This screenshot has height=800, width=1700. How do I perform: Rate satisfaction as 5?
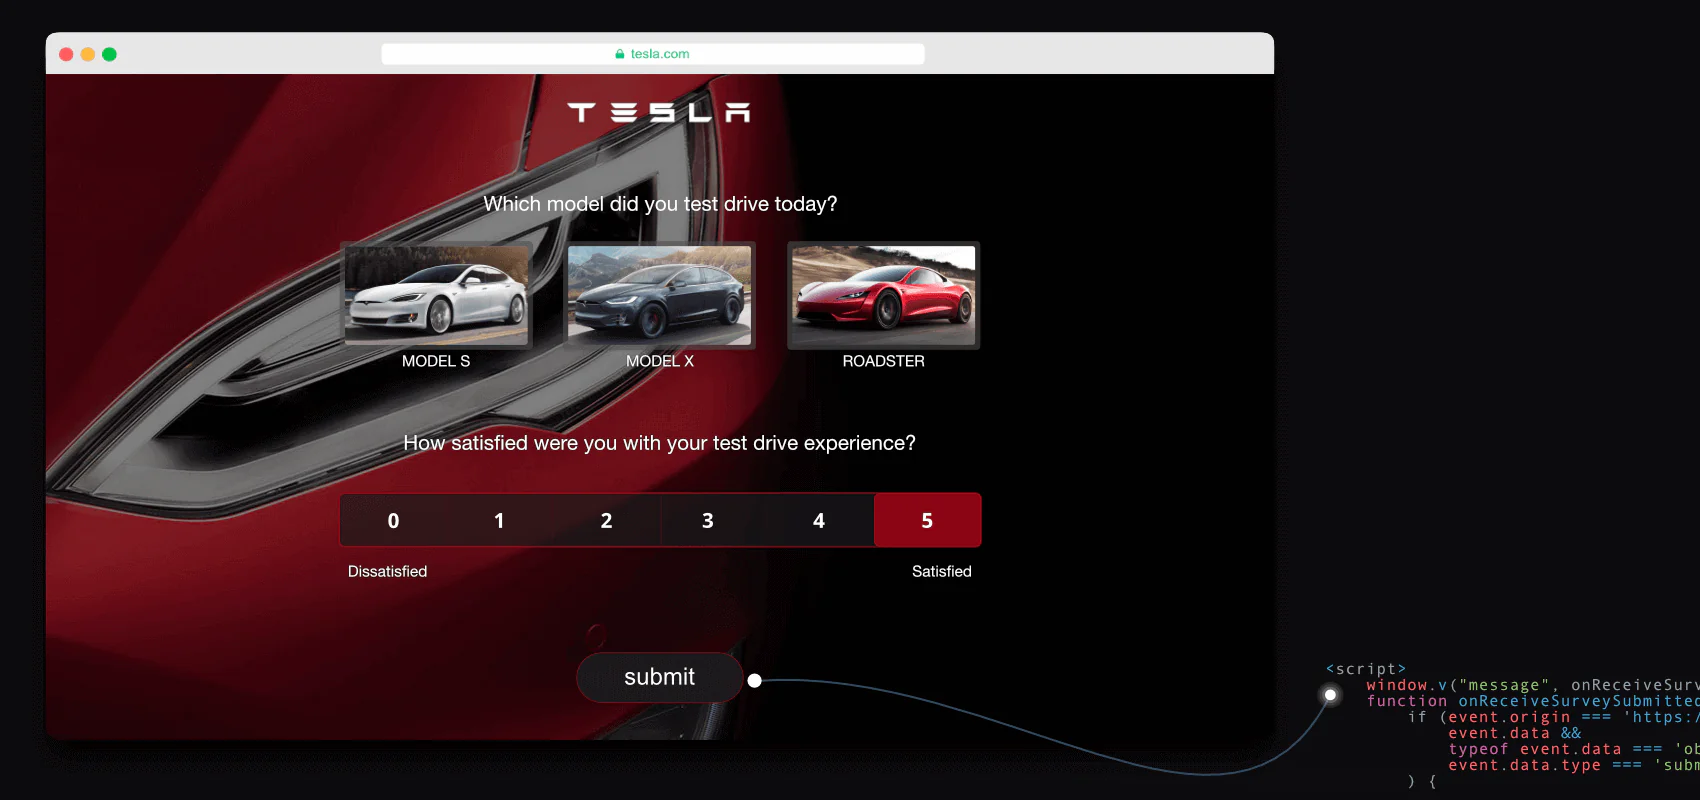click(x=927, y=520)
